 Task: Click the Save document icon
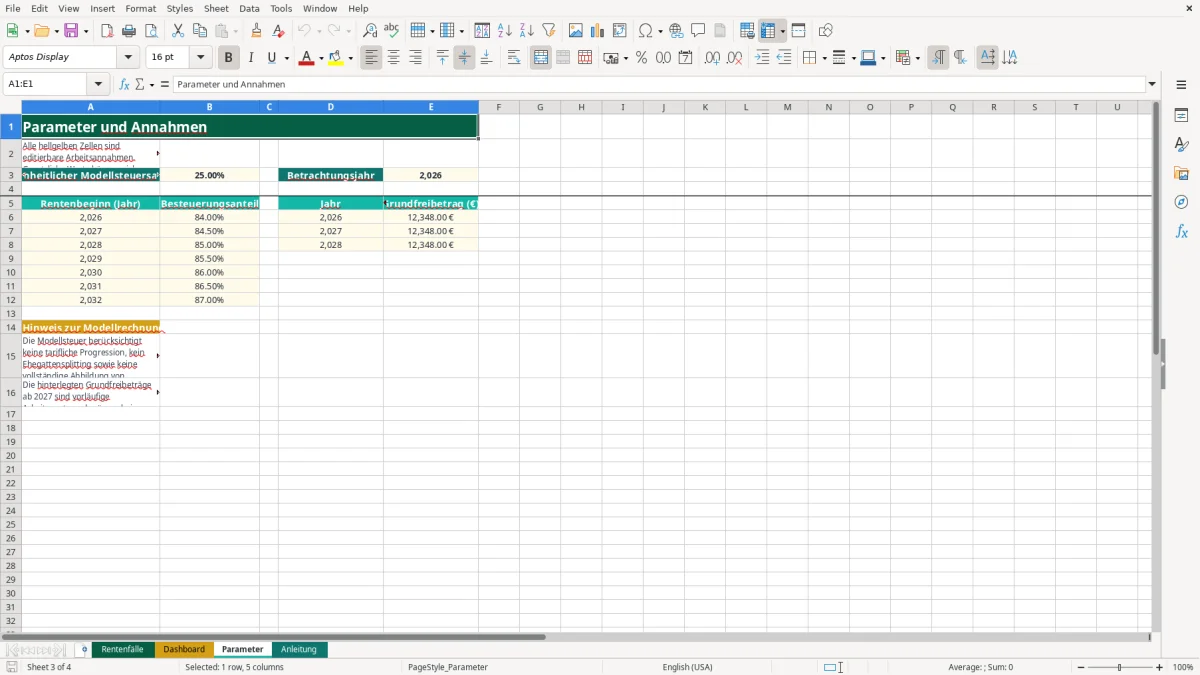point(71,31)
